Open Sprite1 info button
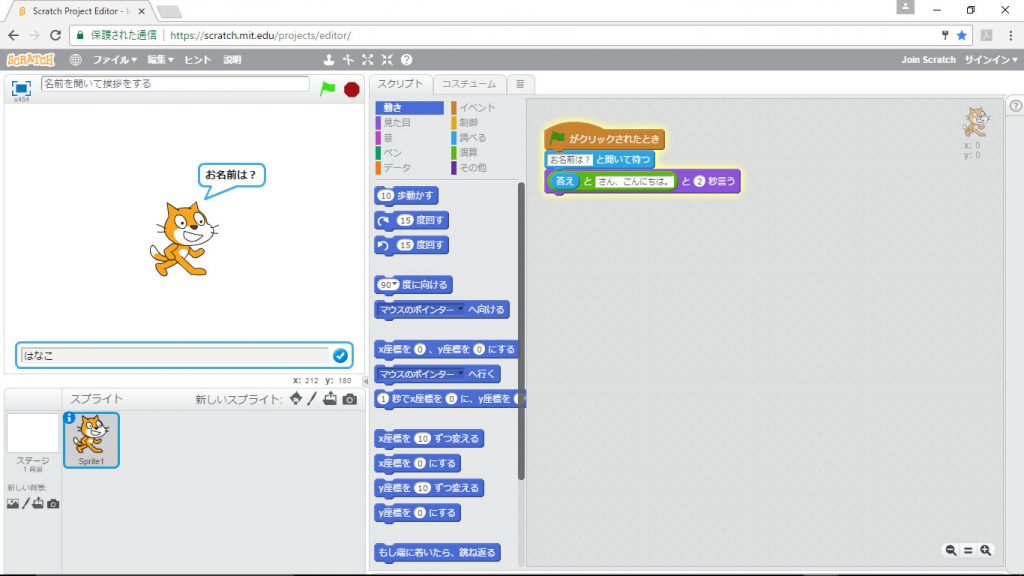 coord(69,417)
